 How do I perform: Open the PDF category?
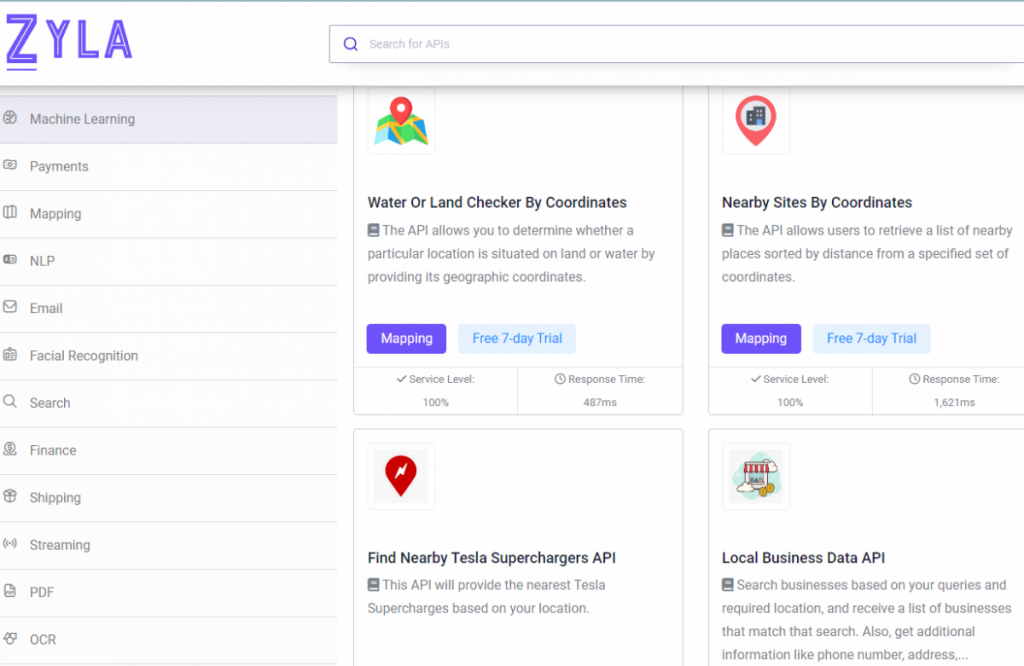168,592
